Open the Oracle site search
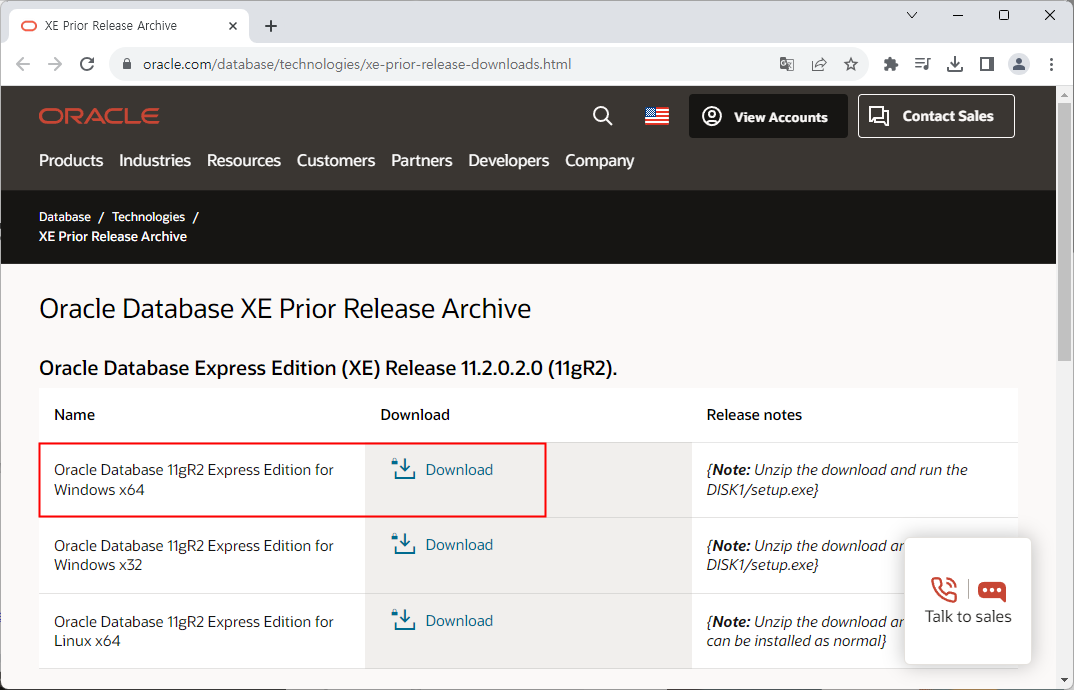This screenshot has width=1074, height=690. (603, 116)
